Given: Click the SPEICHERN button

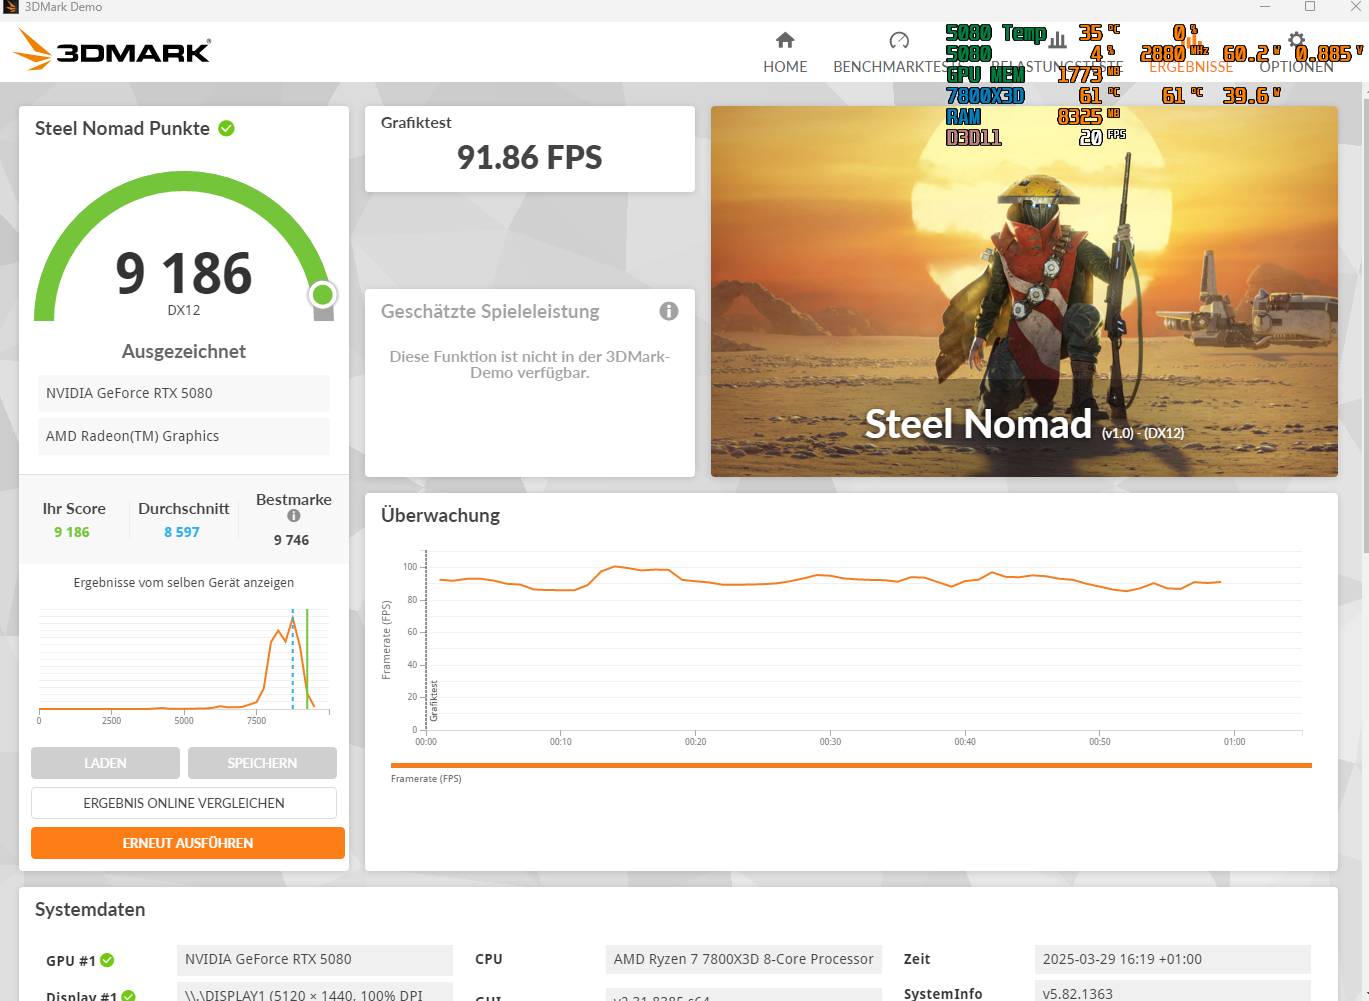Looking at the screenshot, I should point(262,763).
